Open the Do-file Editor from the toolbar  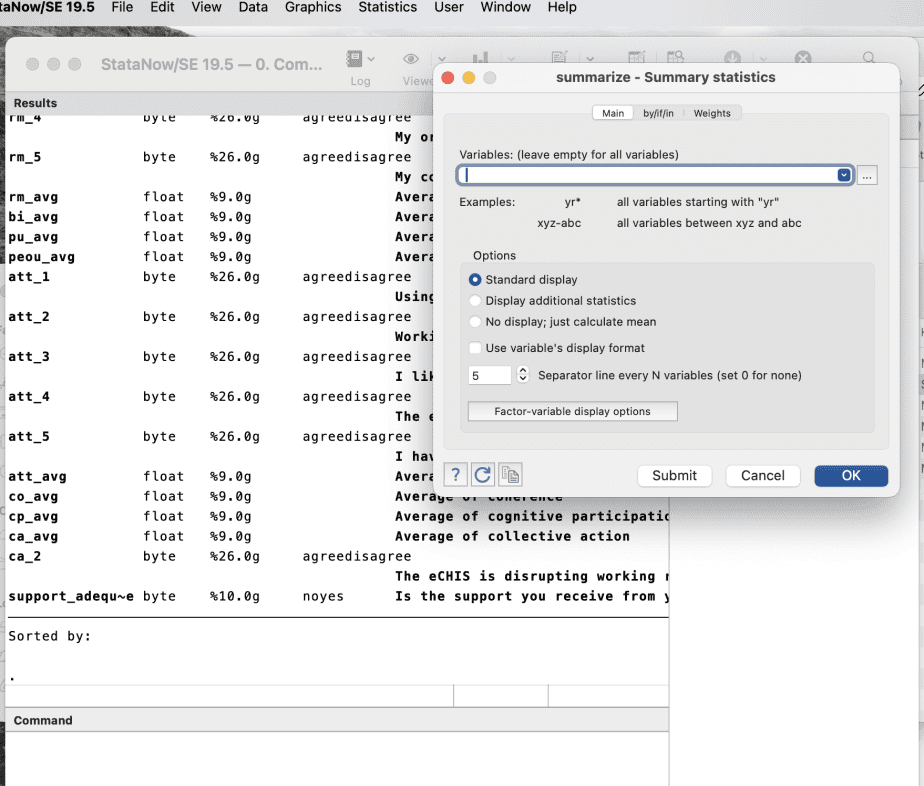[x=558, y=58]
